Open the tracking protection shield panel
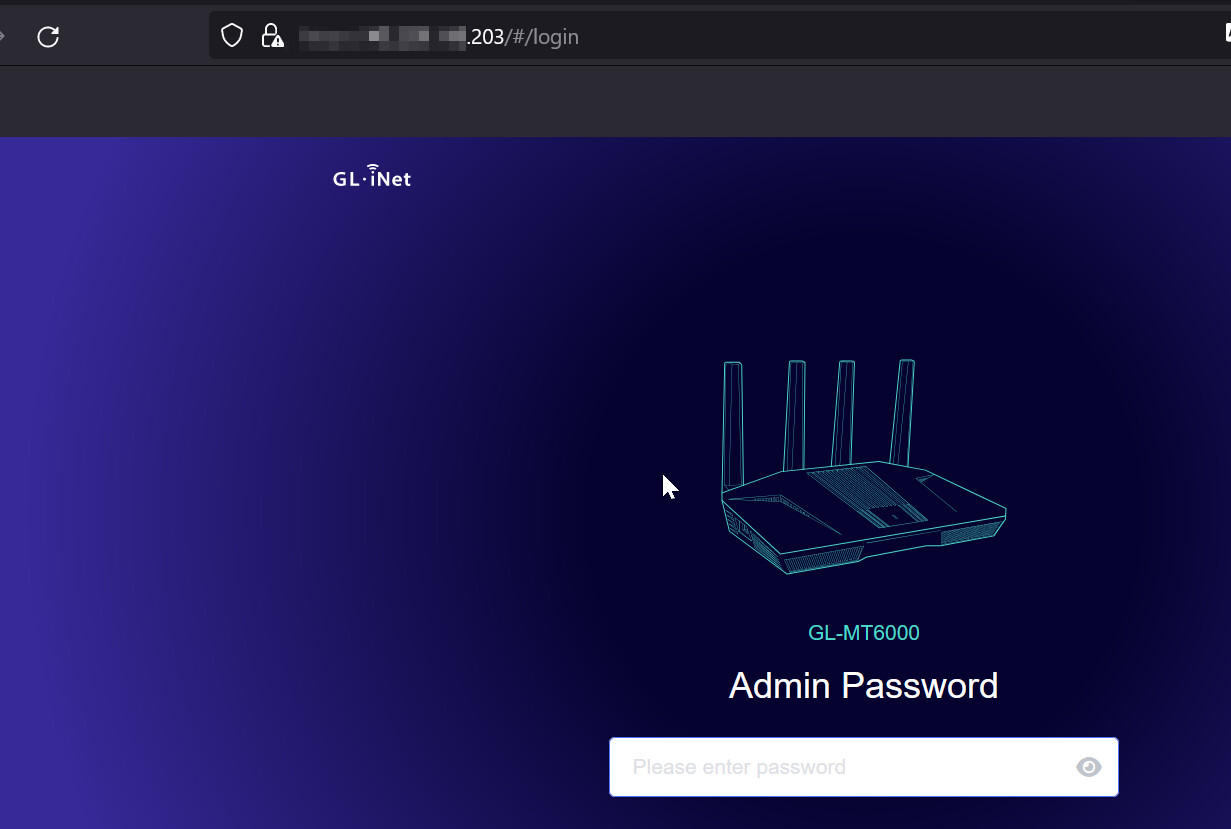1231x829 pixels. click(231, 34)
